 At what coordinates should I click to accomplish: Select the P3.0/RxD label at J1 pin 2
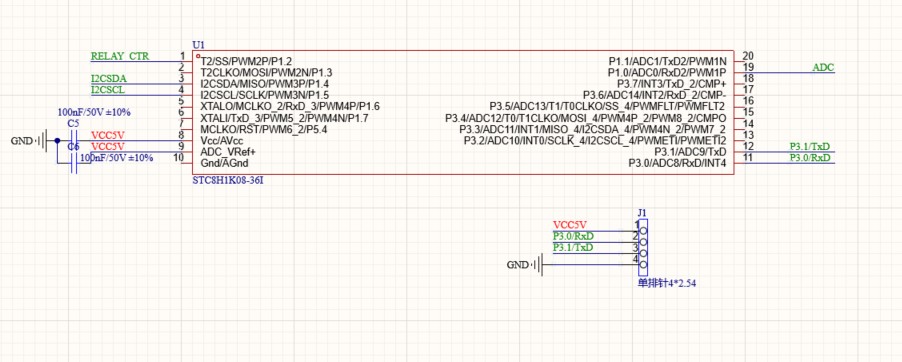click(x=573, y=237)
